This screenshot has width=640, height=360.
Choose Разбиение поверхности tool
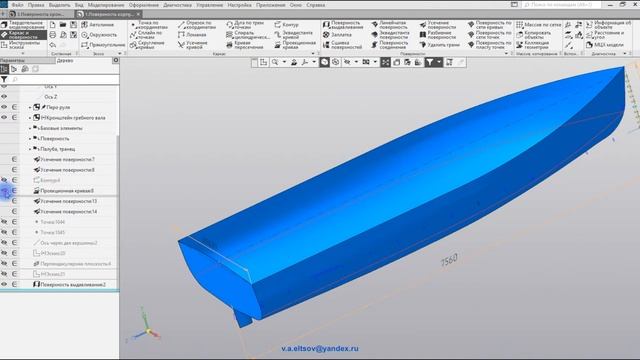coord(438,35)
